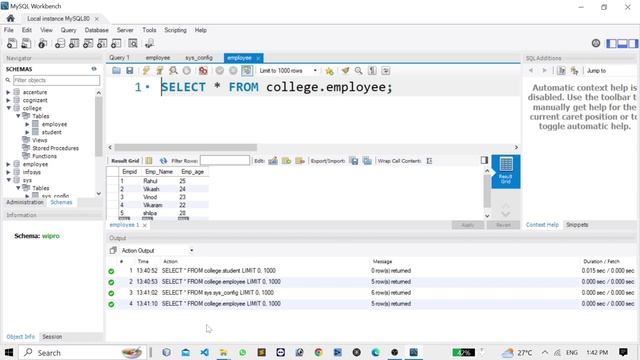Switch to the sys_config editor tab
The width and height of the screenshot is (640, 360).
coord(199,58)
